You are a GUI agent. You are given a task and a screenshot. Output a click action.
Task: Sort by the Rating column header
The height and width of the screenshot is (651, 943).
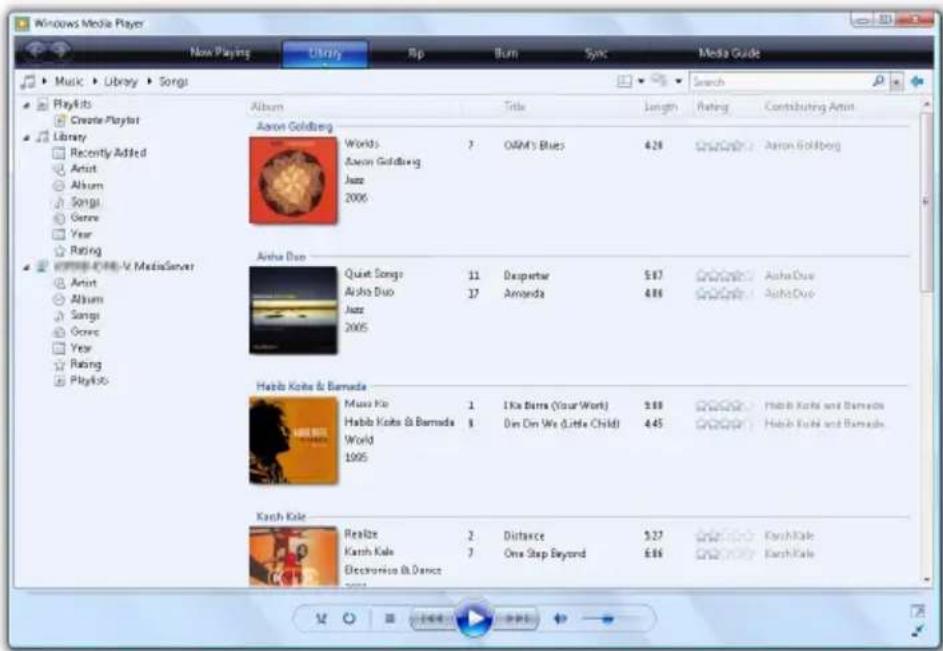pos(712,106)
